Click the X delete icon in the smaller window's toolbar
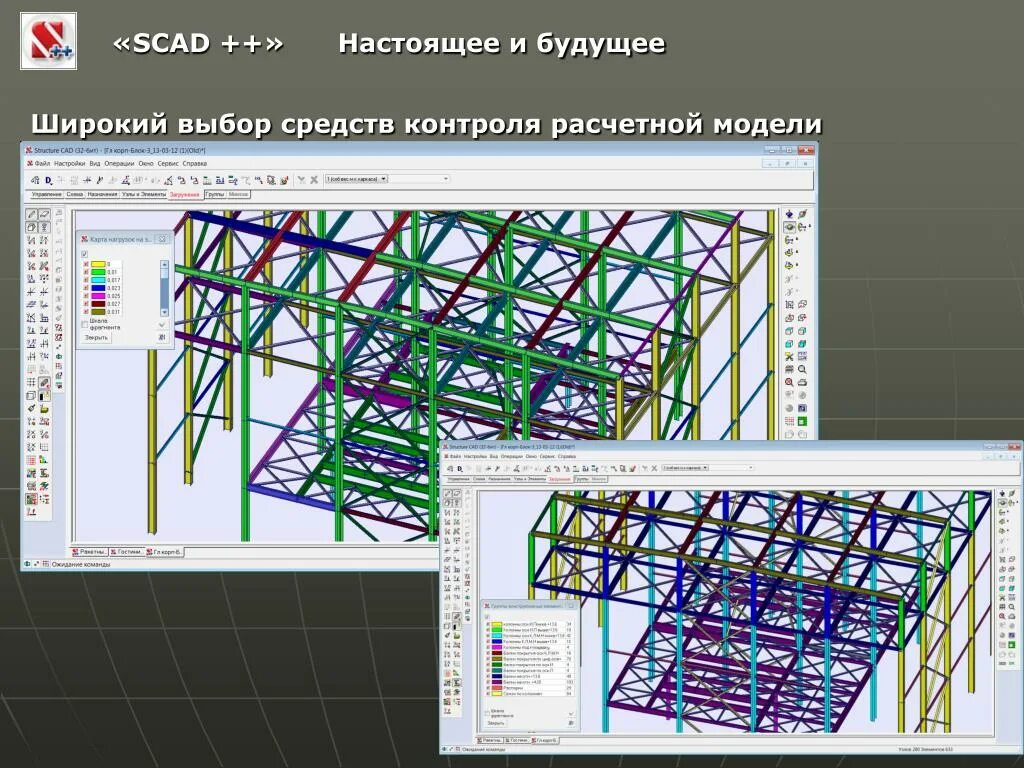 pyautogui.click(x=654, y=468)
